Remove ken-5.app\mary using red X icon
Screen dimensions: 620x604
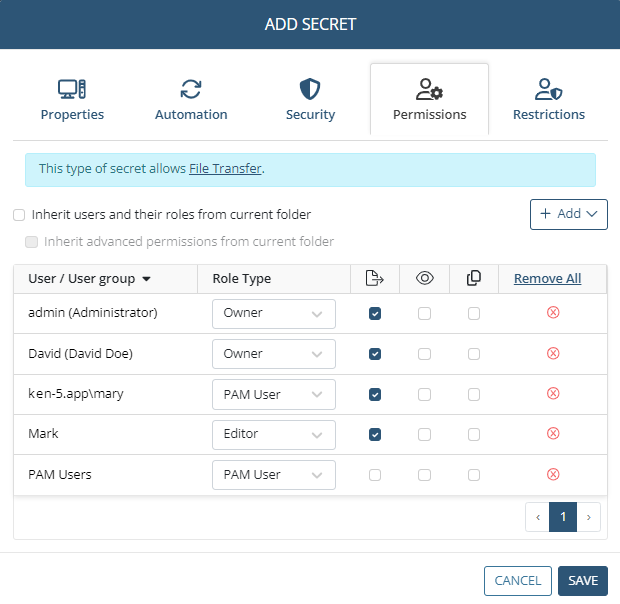[x=553, y=393]
